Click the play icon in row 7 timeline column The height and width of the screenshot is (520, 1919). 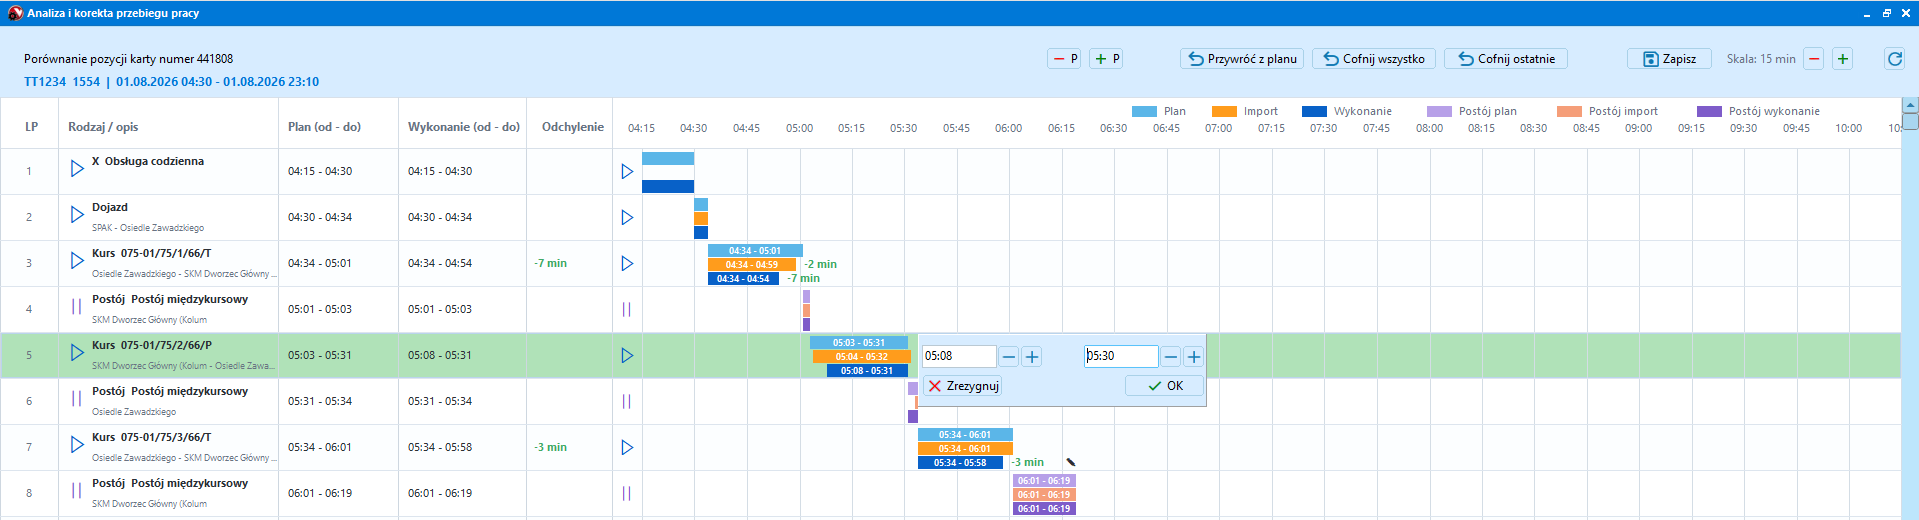click(x=627, y=448)
